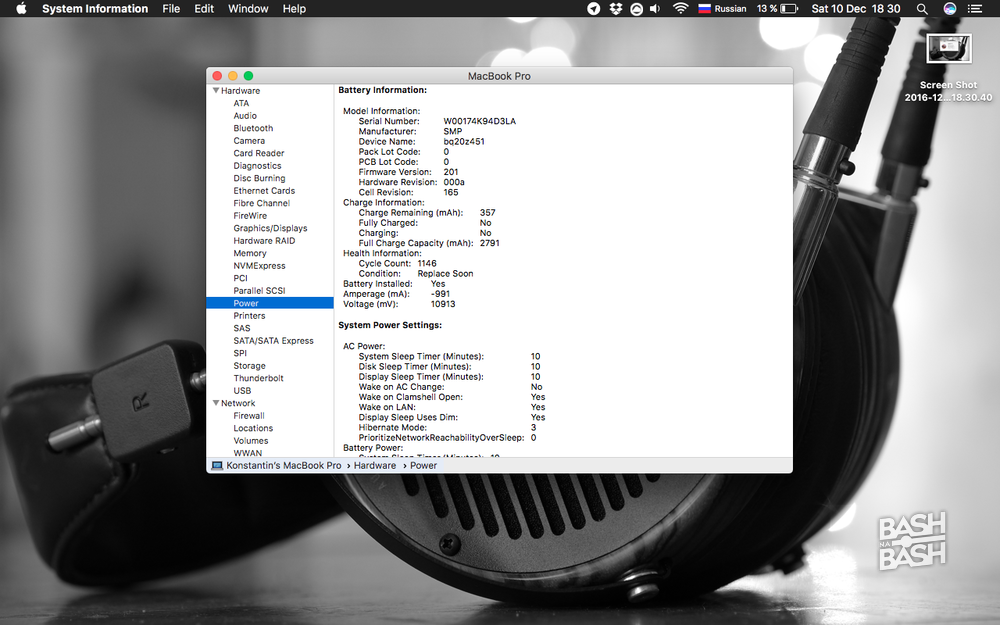This screenshot has height=625, width=1000.
Task: Open the Dropbox menu bar icon
Action: [615, 8]
